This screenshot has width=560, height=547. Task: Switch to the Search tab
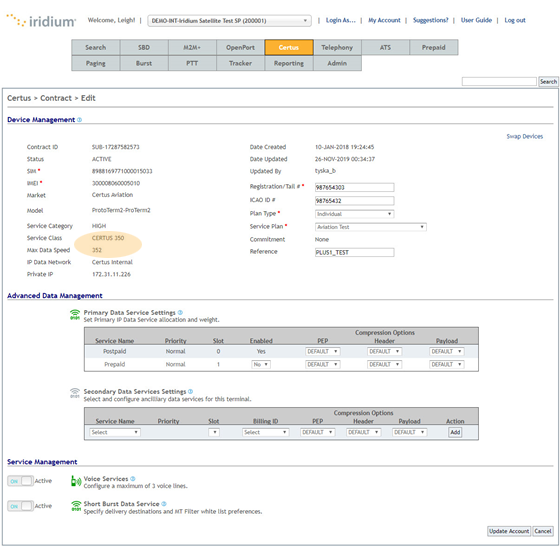(x=96, y=47)
